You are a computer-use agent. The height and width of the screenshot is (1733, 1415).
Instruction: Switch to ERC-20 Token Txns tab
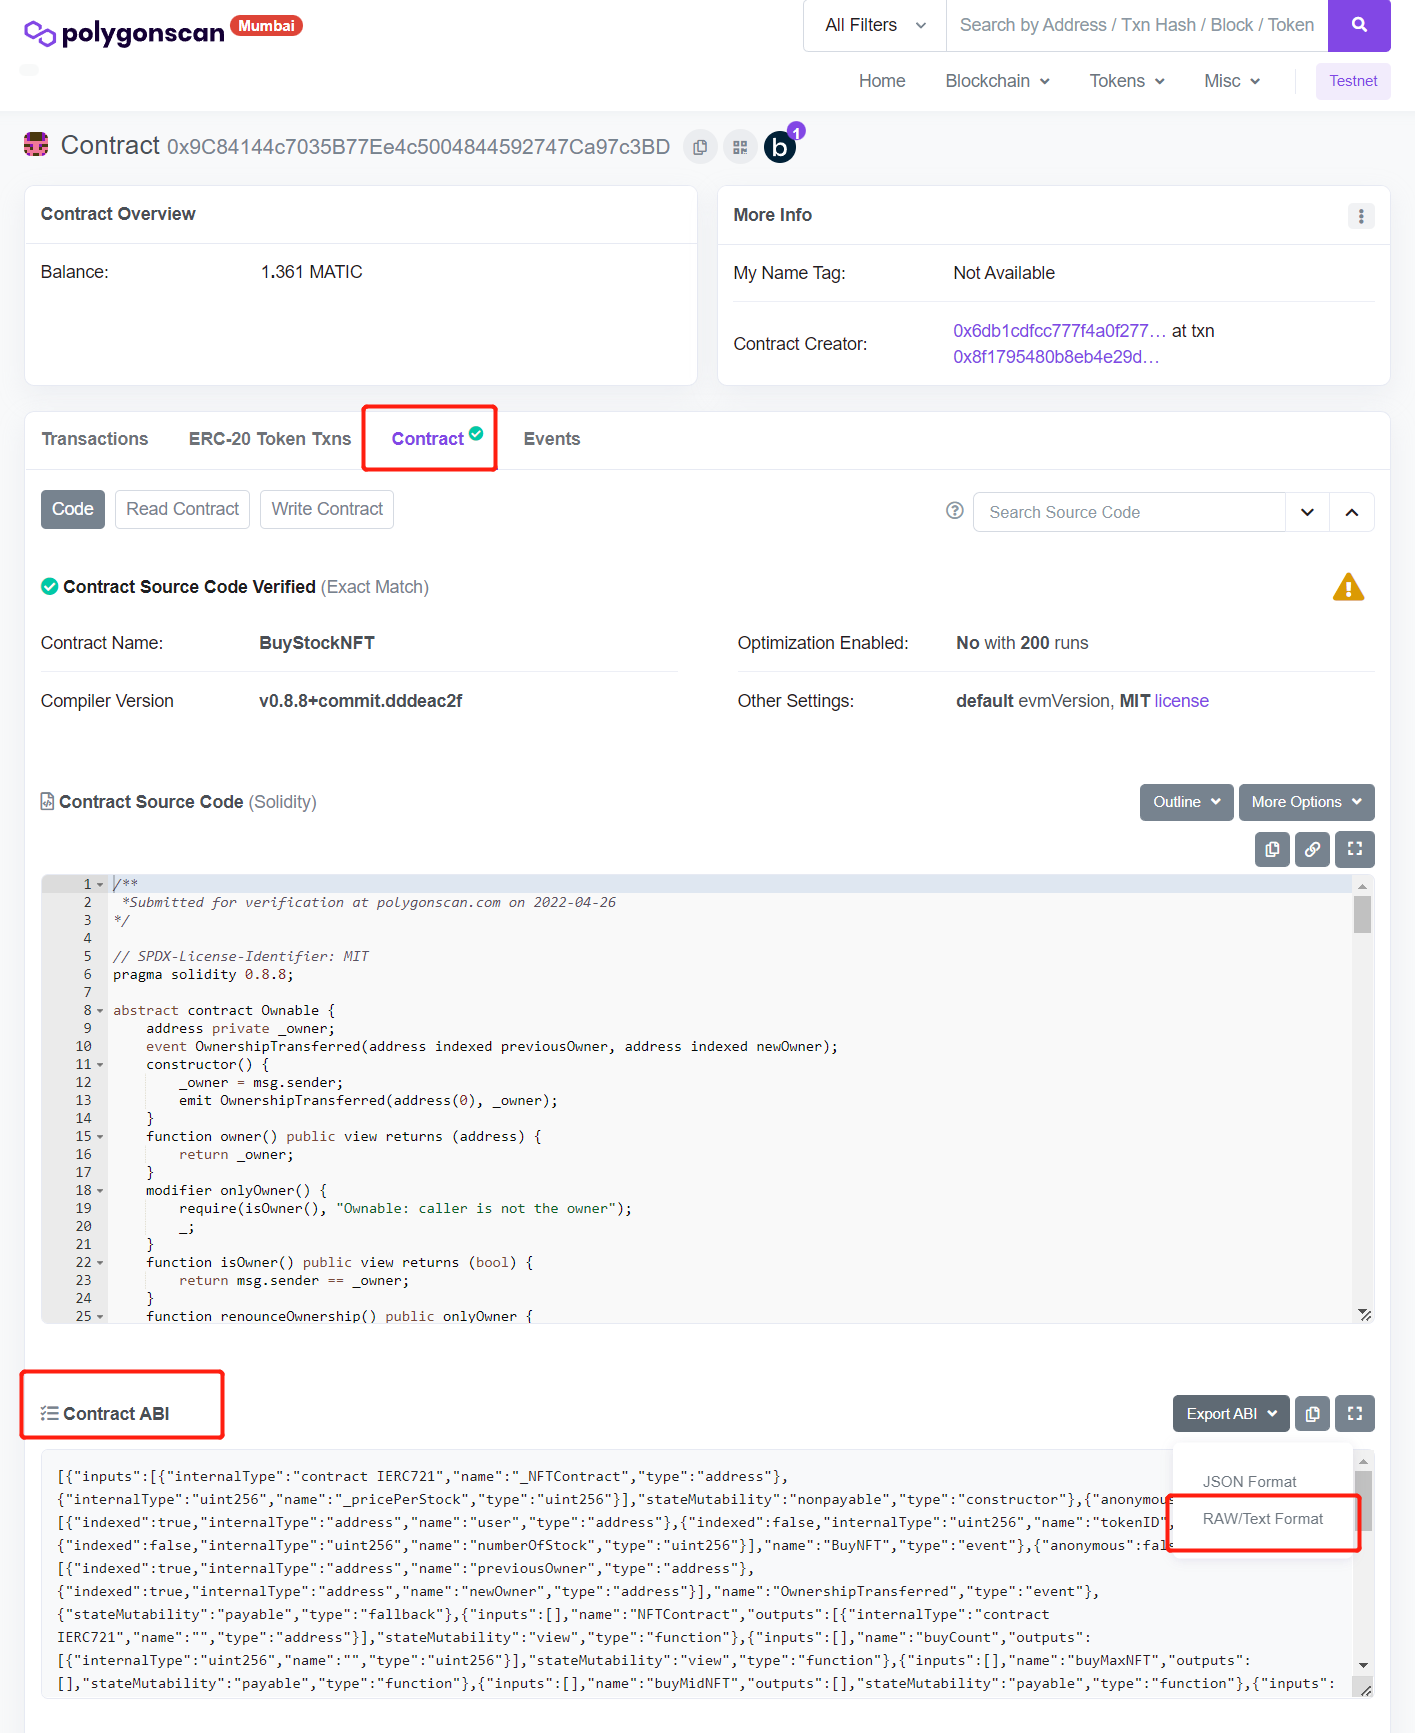tap(270, 439)
